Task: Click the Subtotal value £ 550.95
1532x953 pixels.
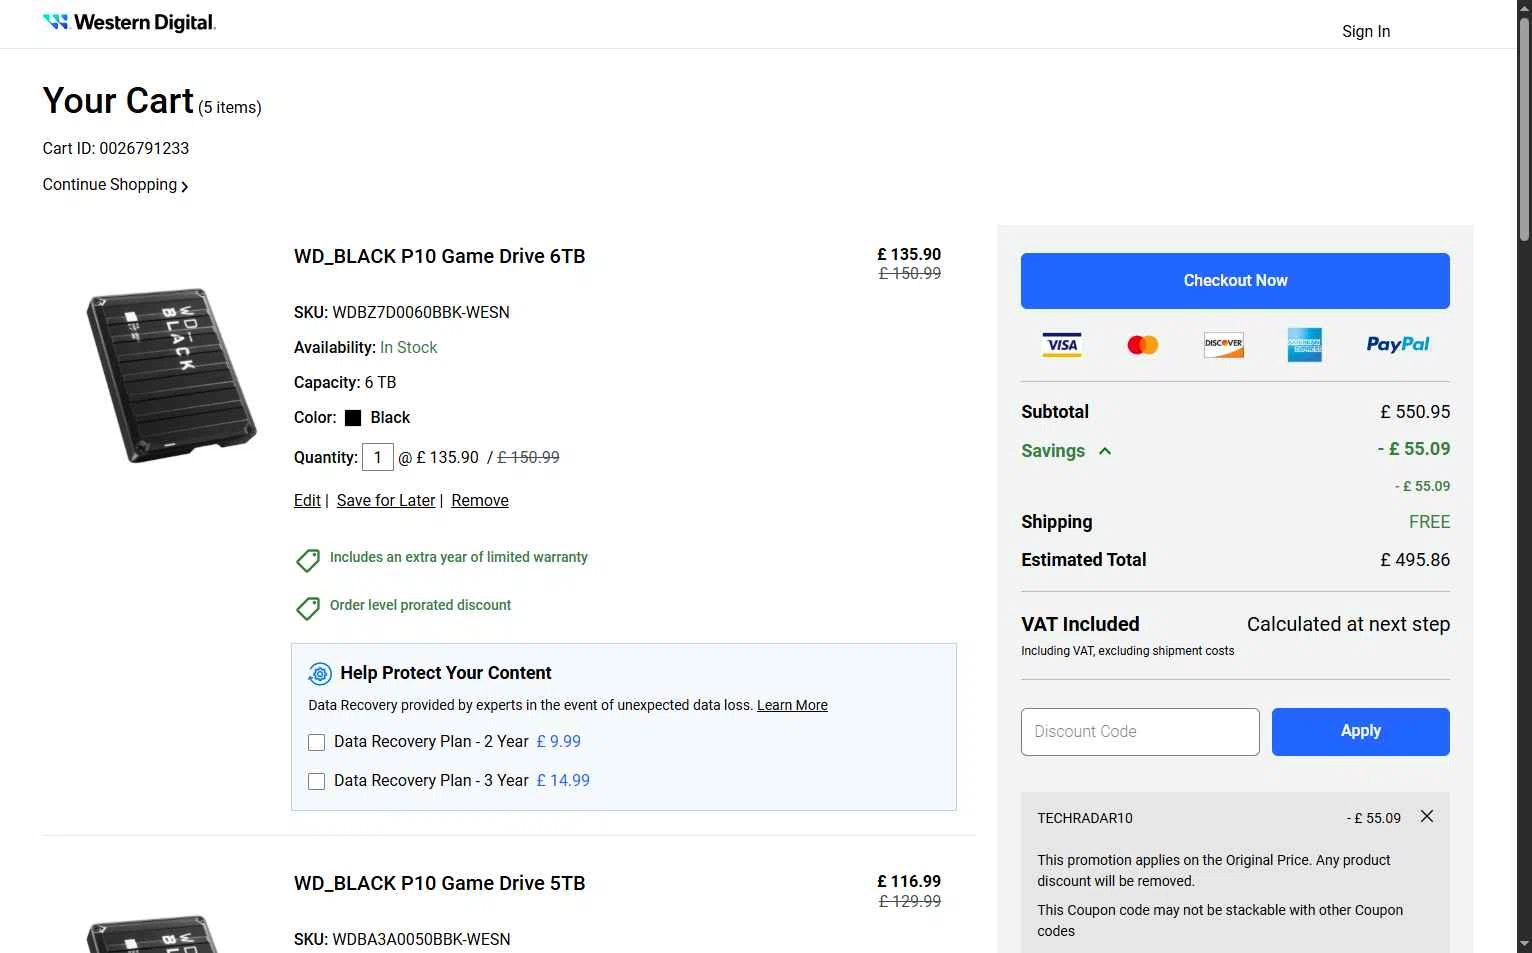Action: [x=1415, y=412]
